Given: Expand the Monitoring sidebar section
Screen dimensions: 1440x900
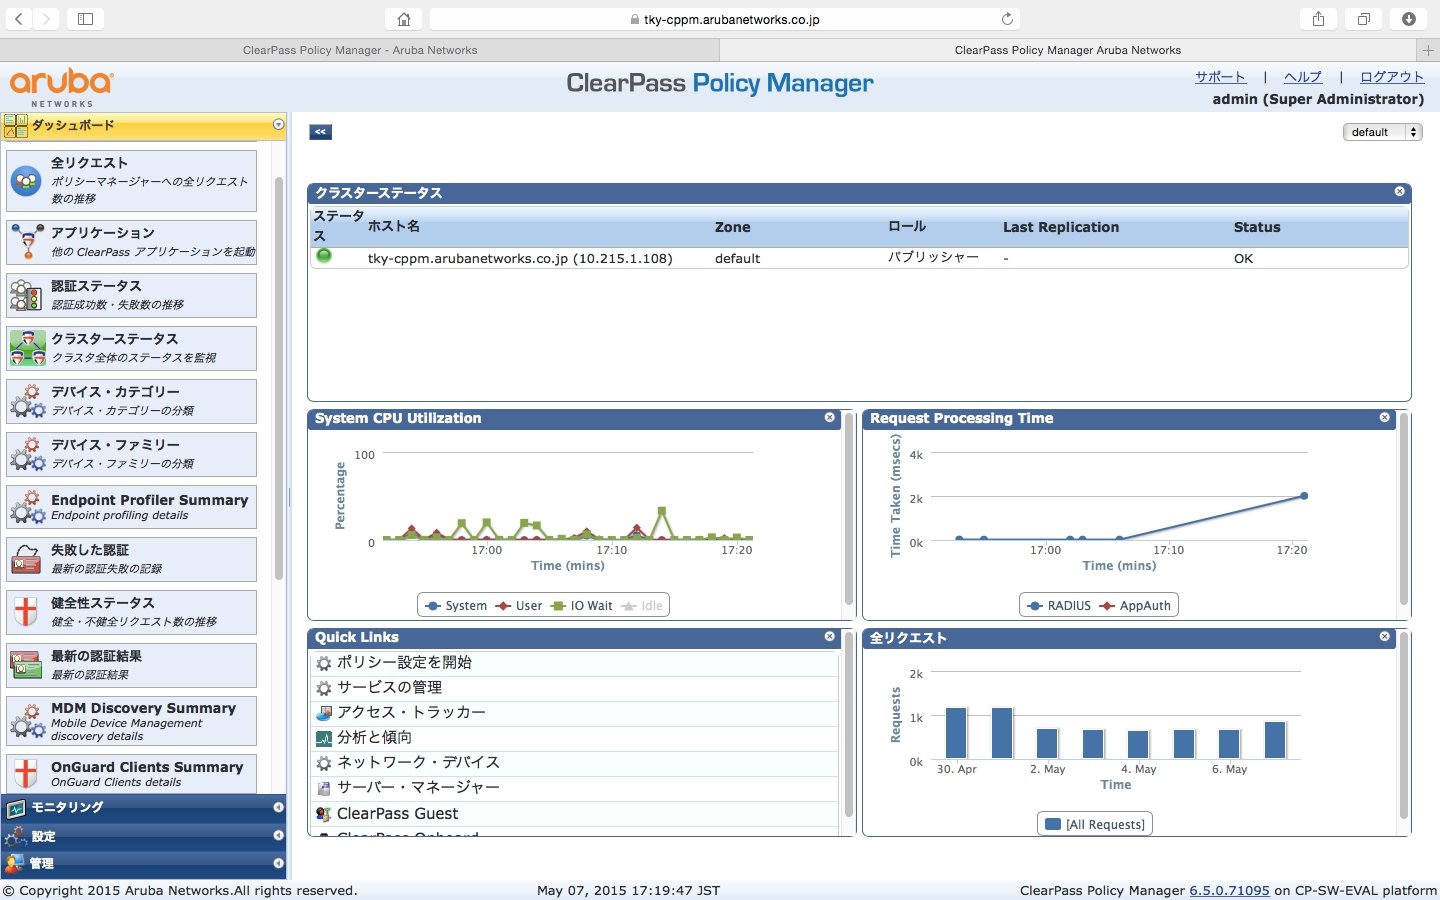Looking at the screenshot, I should 278,807.
